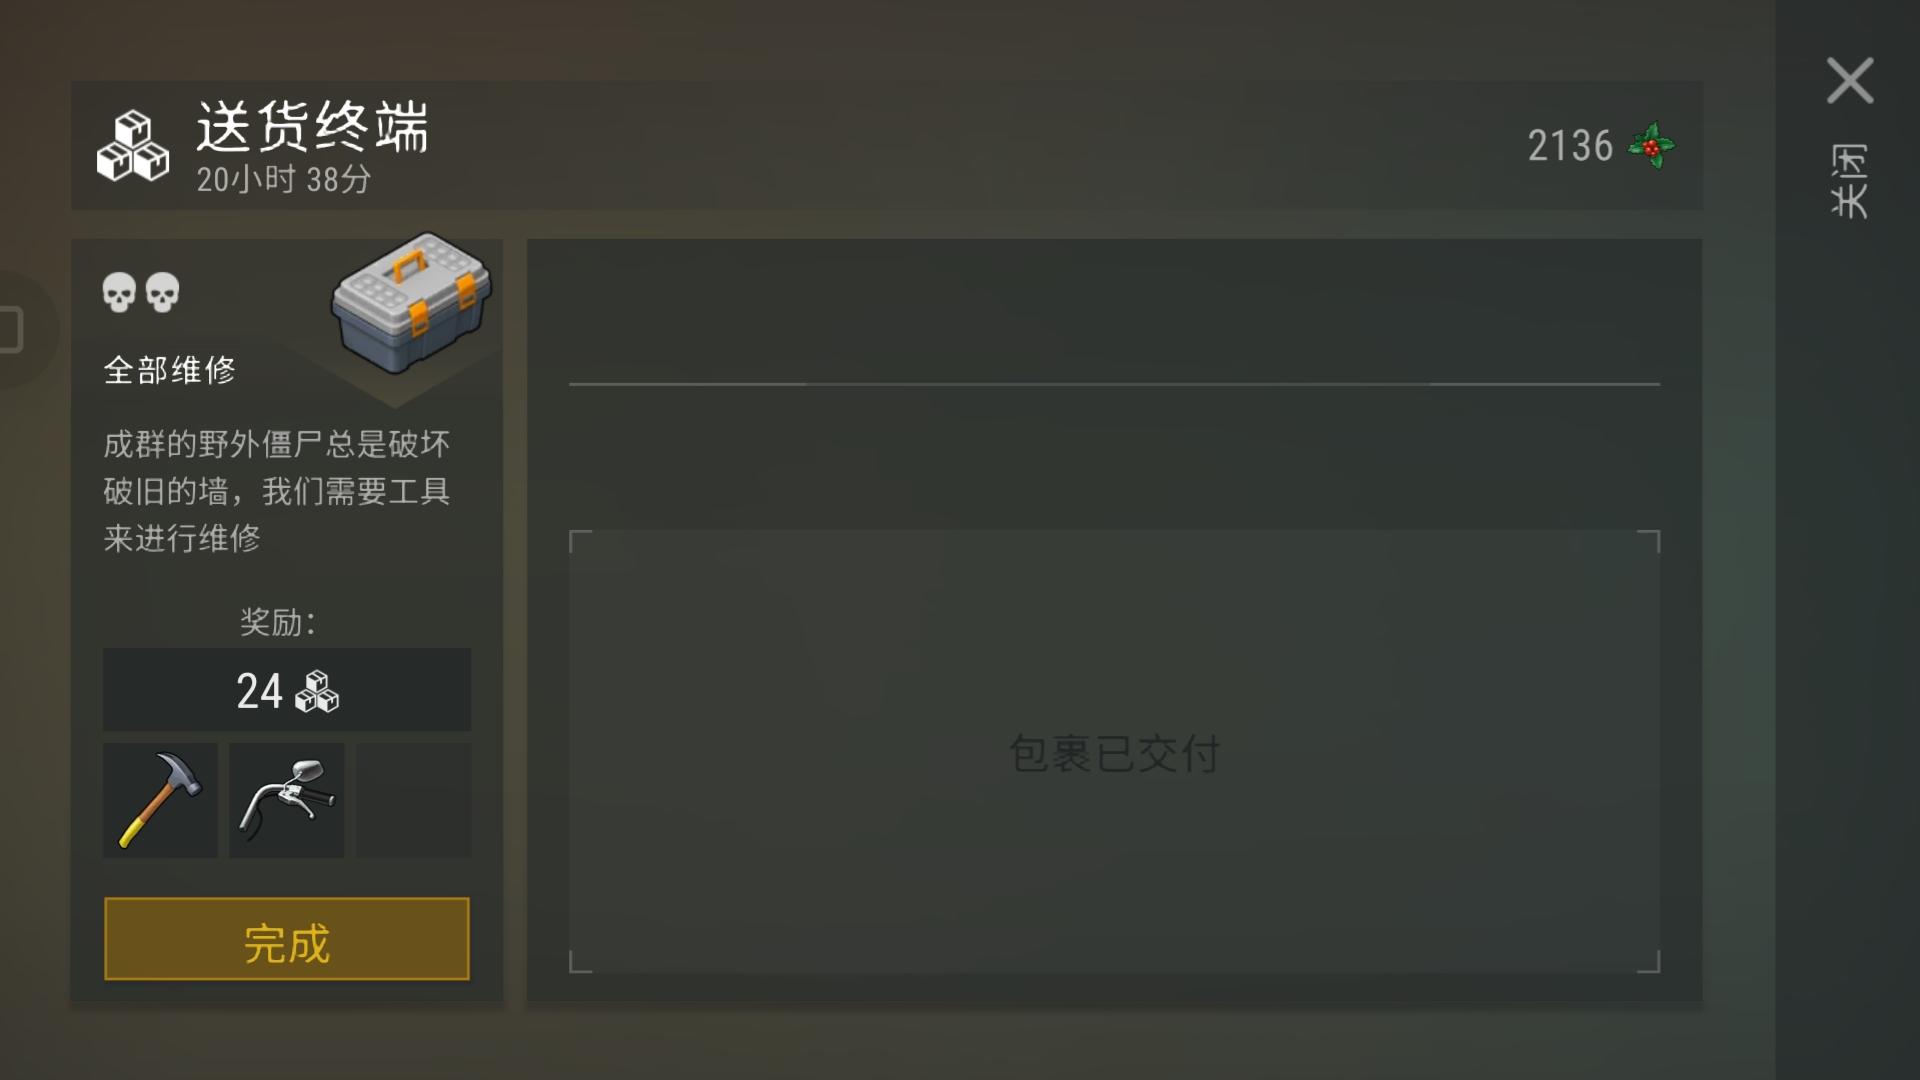1920x1080 pixels.
Task: Select the bicycle handlebar reward item
Action: (x=287, y=800)
